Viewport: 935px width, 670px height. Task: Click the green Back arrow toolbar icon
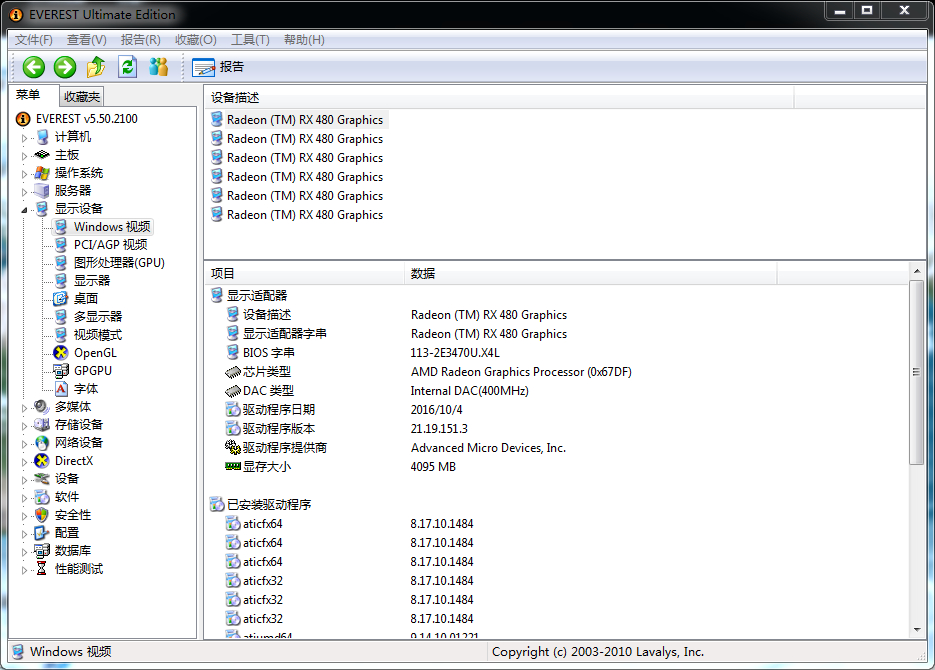[x=34, y=67]
